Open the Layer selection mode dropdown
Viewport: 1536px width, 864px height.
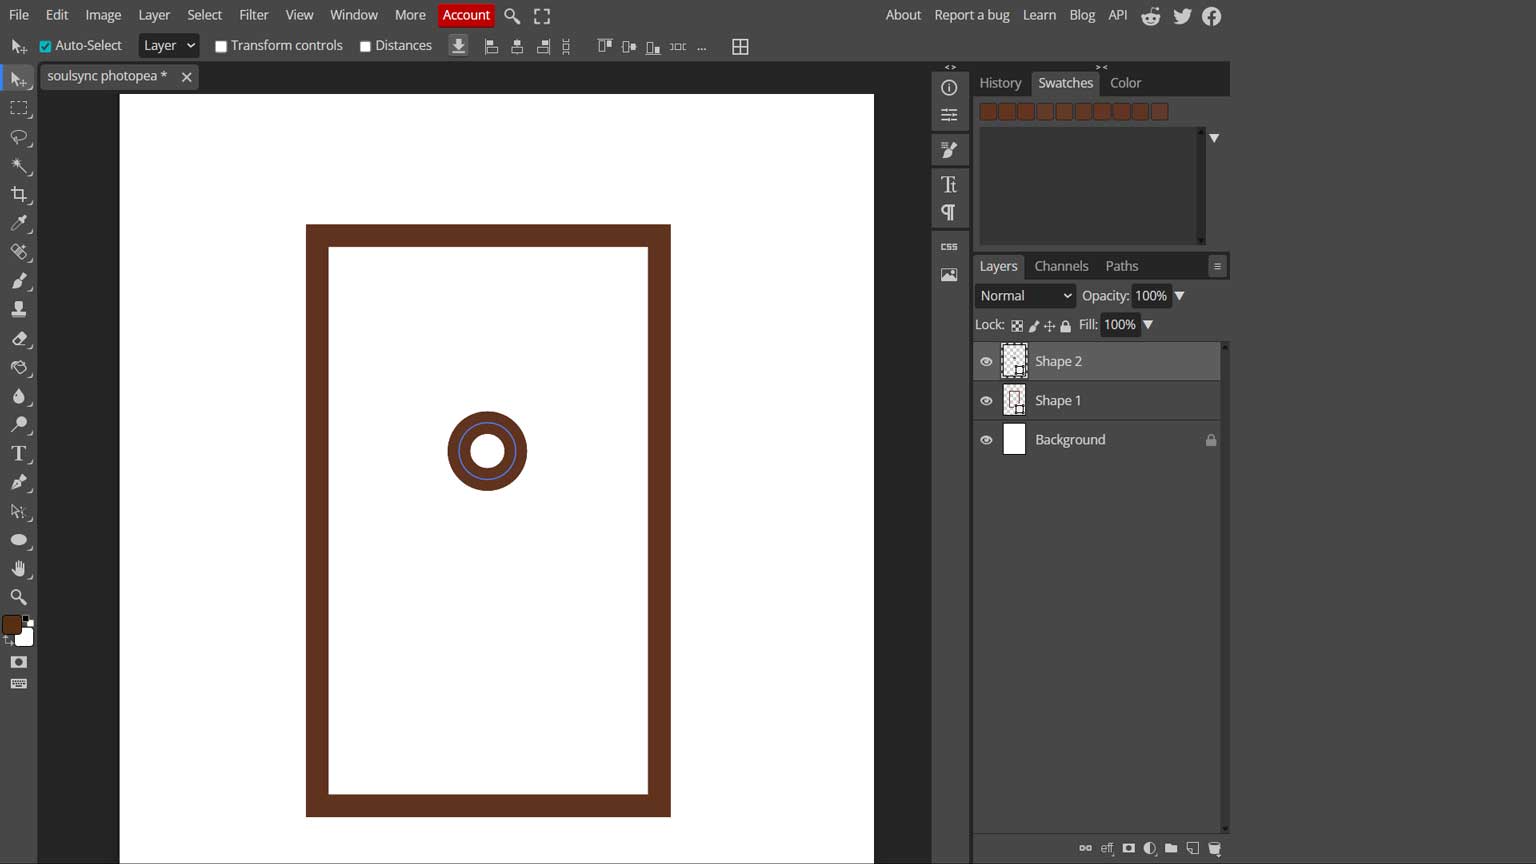(167, 45)
